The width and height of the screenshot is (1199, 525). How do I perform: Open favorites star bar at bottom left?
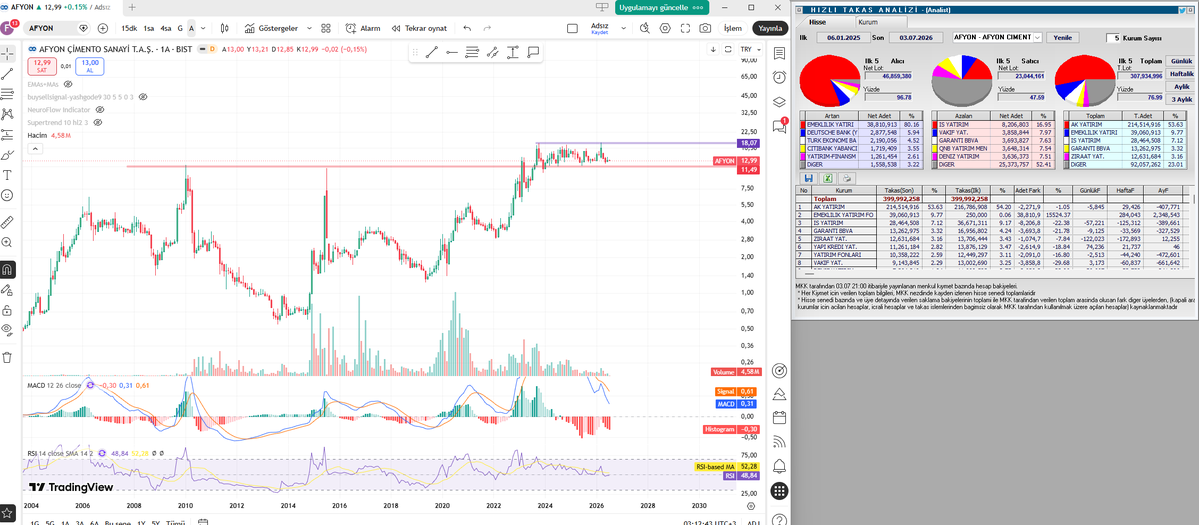8,514
